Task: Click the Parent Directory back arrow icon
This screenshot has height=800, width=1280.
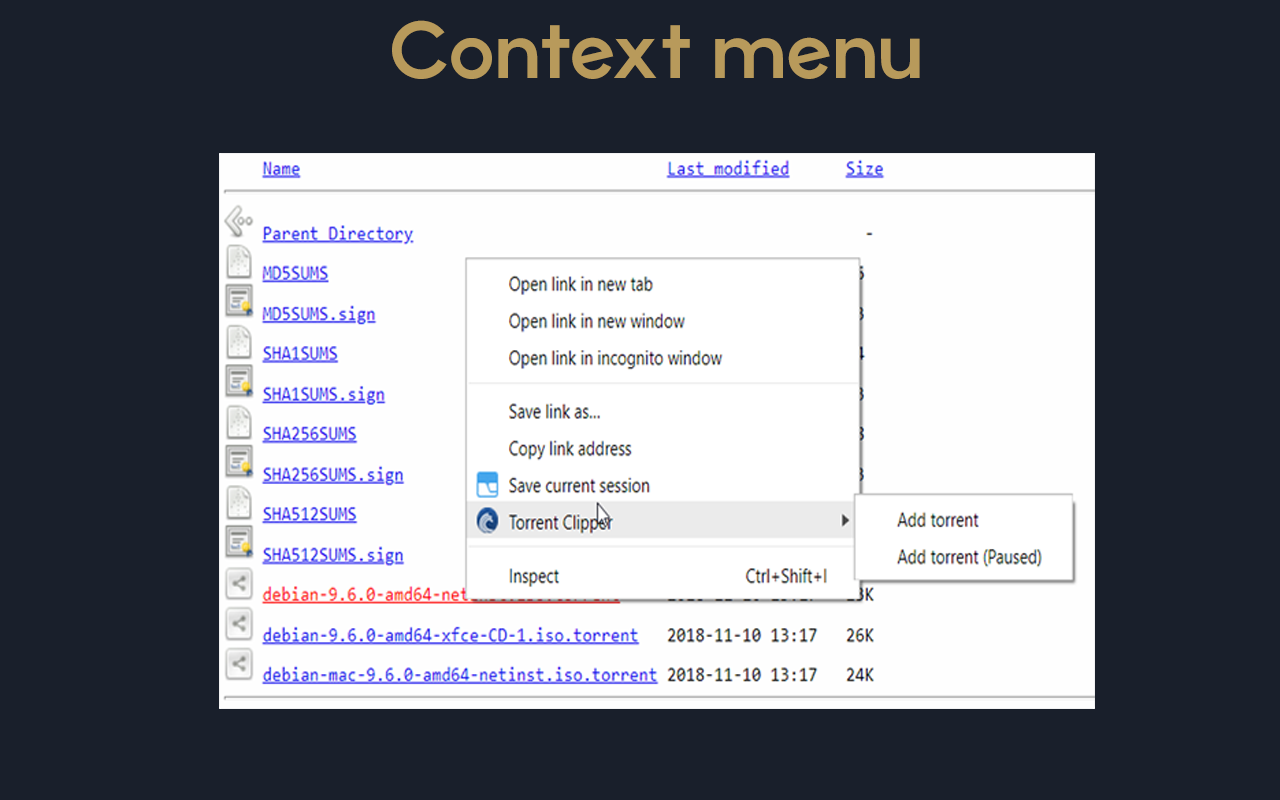Action: coord(238,222)
